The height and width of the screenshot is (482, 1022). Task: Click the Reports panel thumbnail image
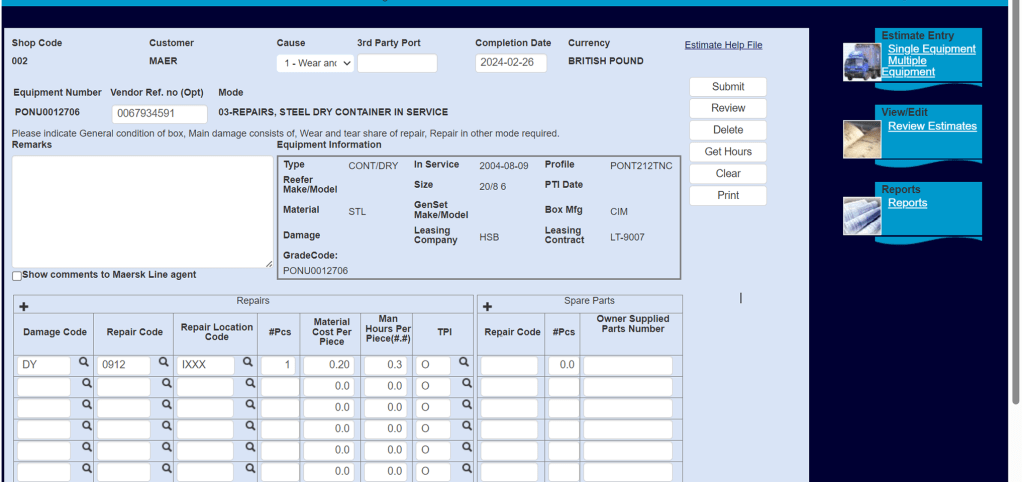(x=860, y=214)
